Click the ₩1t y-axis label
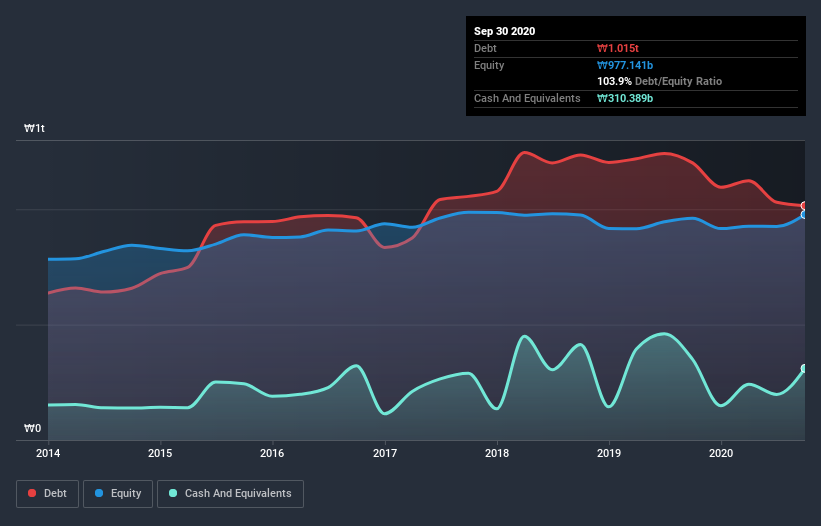Viewport: 821px width, 526px height. click(x=35, y=129)
